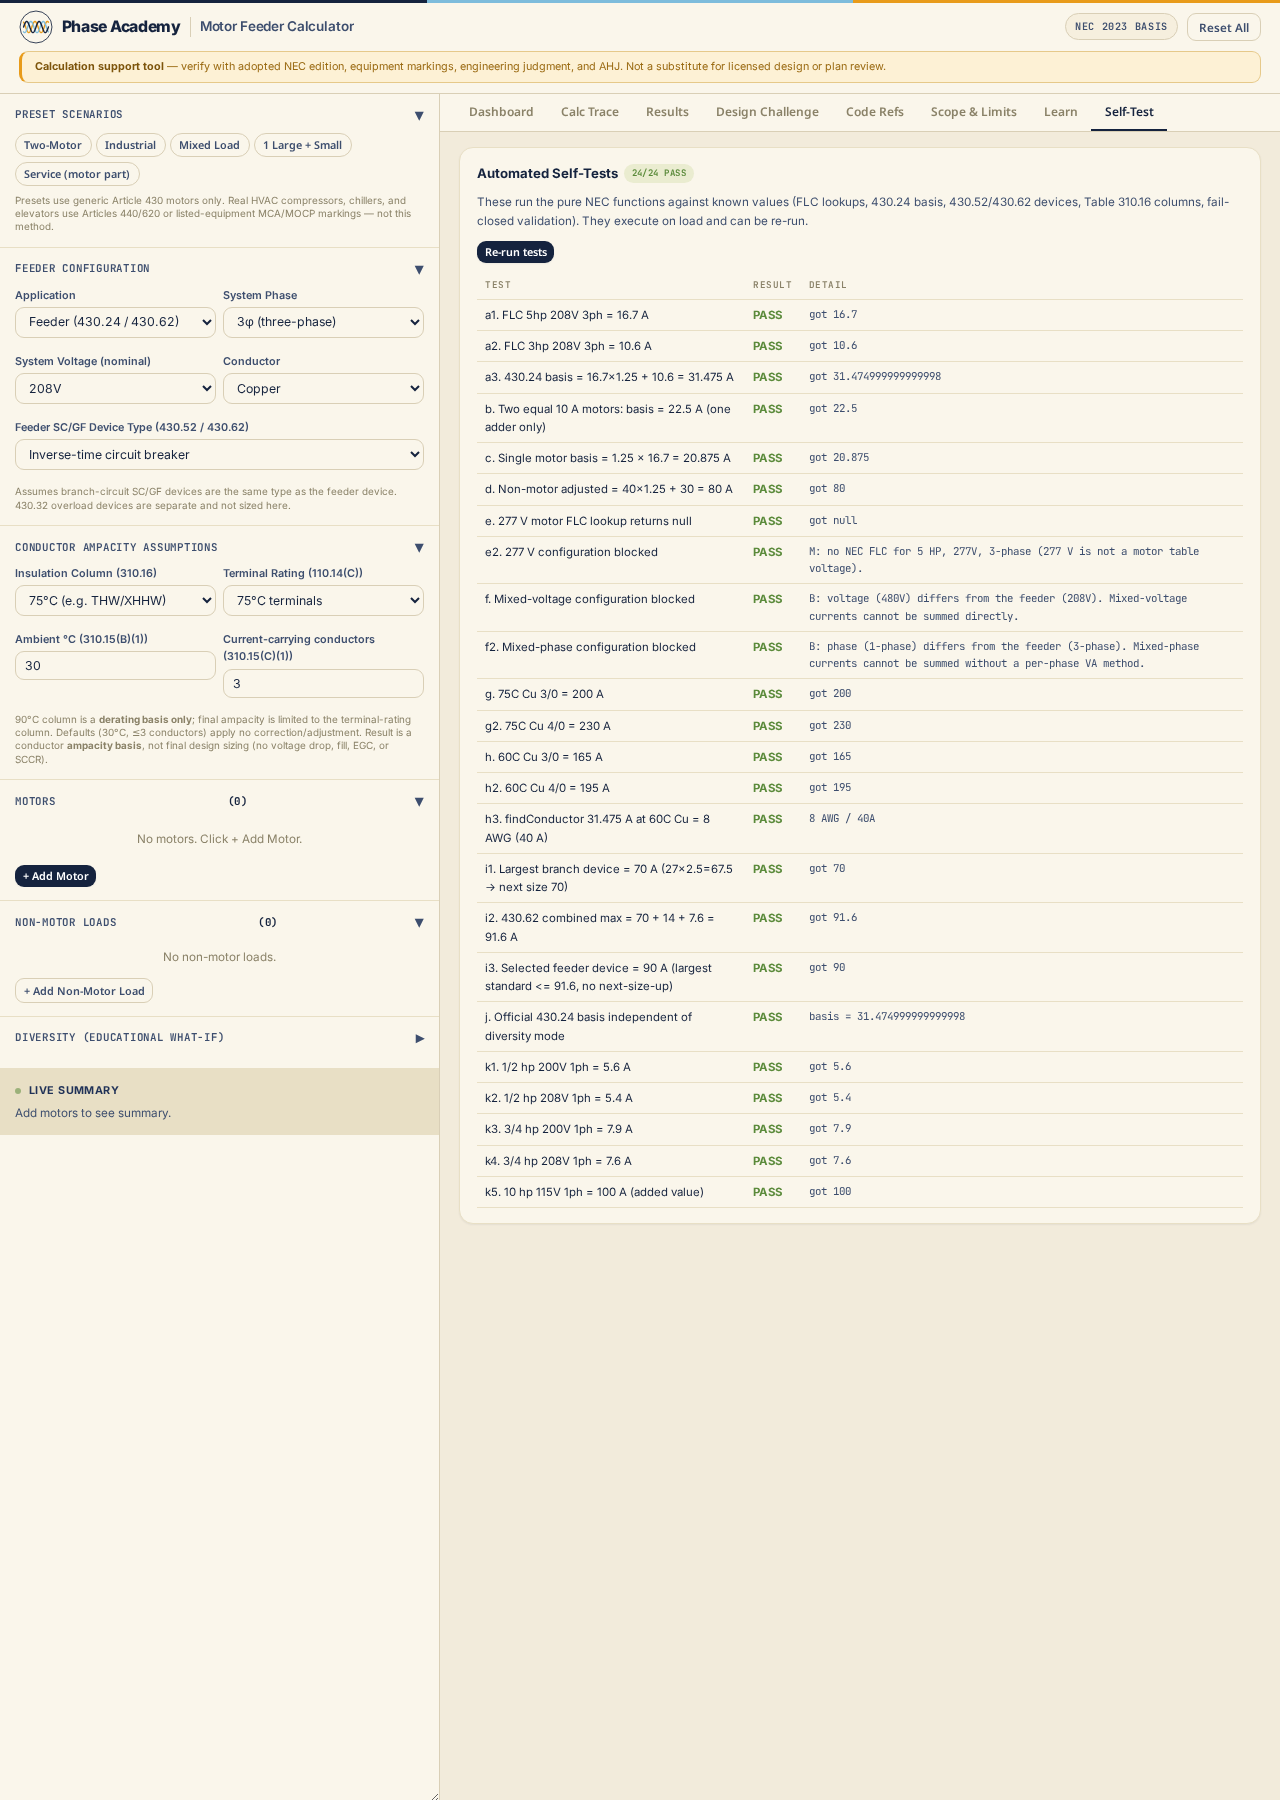Open Feeder SC/GF Device Type dropdown
The width and height of the screenshot is (1280, 1800).
tap(219, 454)
